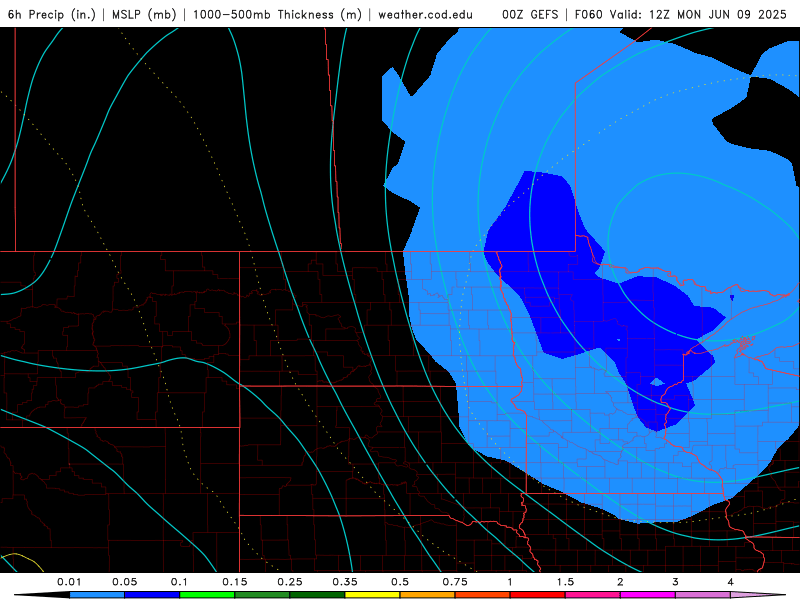The image size is (800, 600).
Task: Click the '0.01' legend value
Action: (69, 582)
